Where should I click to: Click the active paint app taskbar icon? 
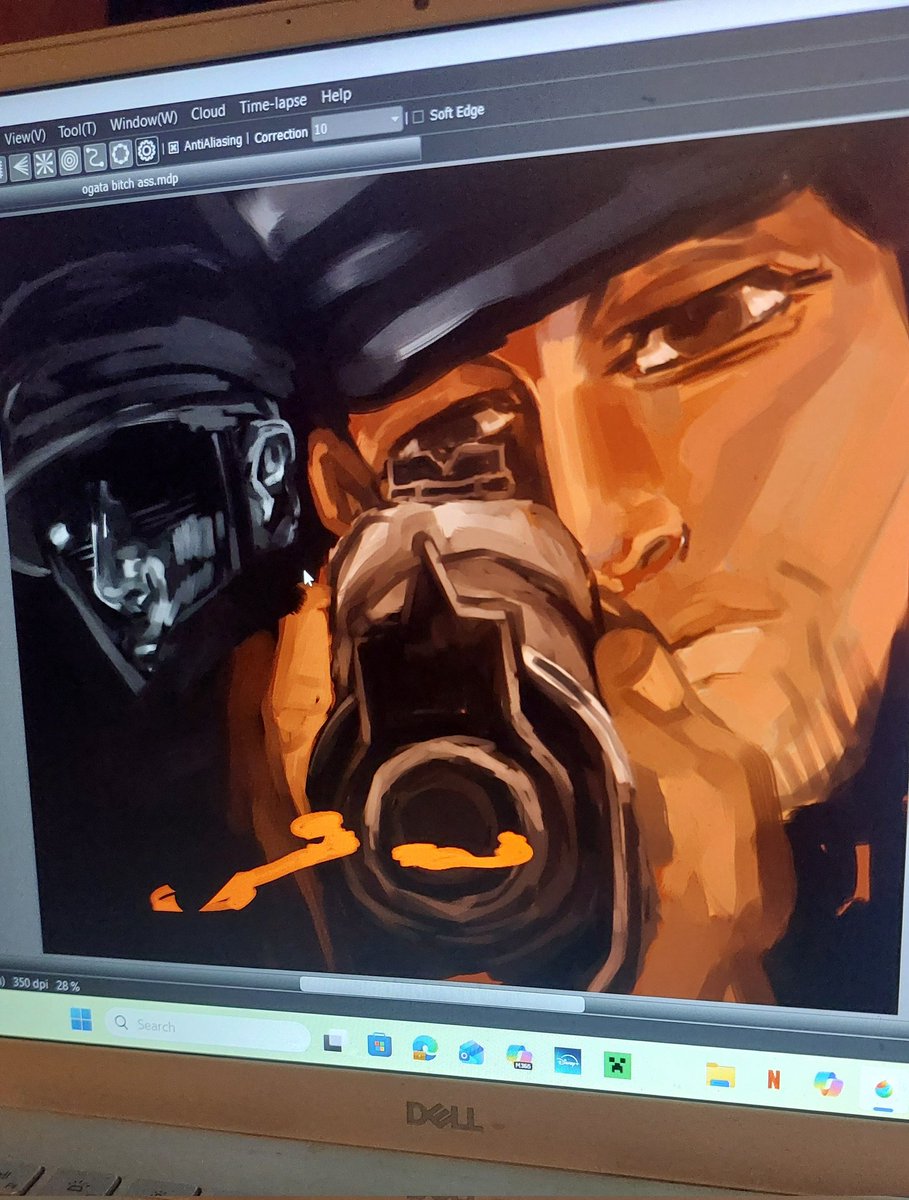point(884,1089)
